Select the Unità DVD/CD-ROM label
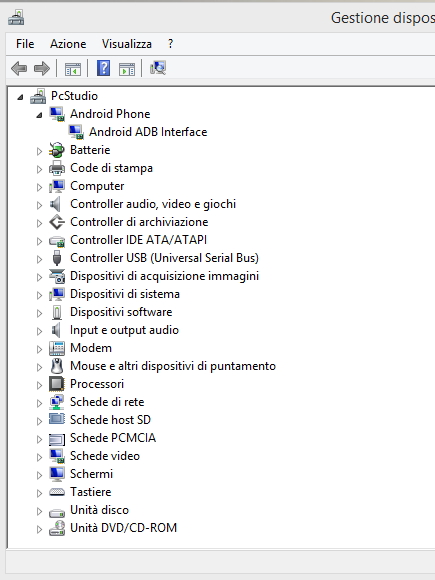 pos(124,528)
